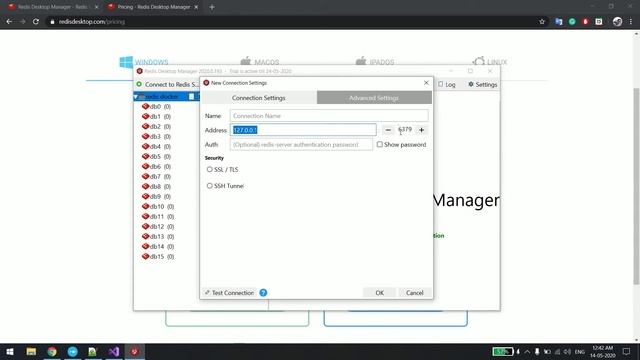Select Windows platform on pricing page
Image resolution: width=640 pixels, height=360 pixels.
coord(144,62)
